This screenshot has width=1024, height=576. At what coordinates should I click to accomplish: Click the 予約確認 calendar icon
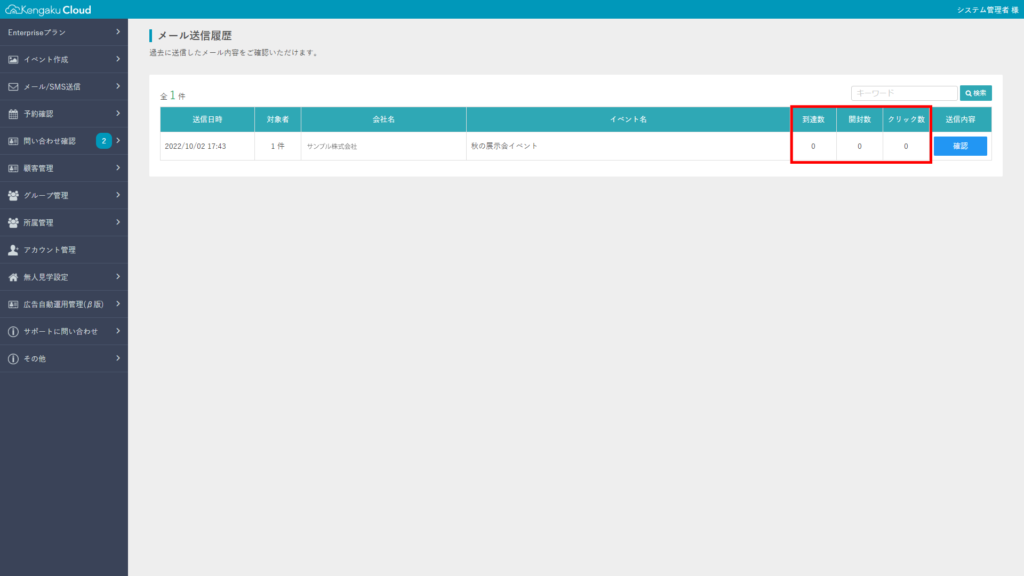(13, 114)
